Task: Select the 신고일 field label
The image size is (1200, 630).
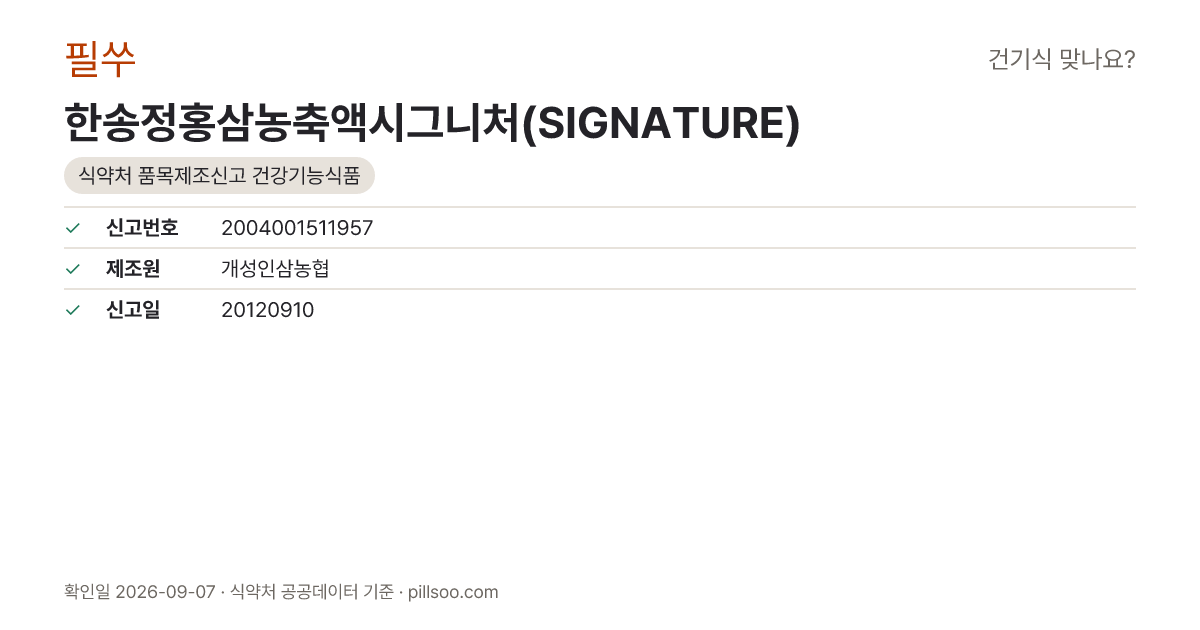Action: (x=133, y=310)
